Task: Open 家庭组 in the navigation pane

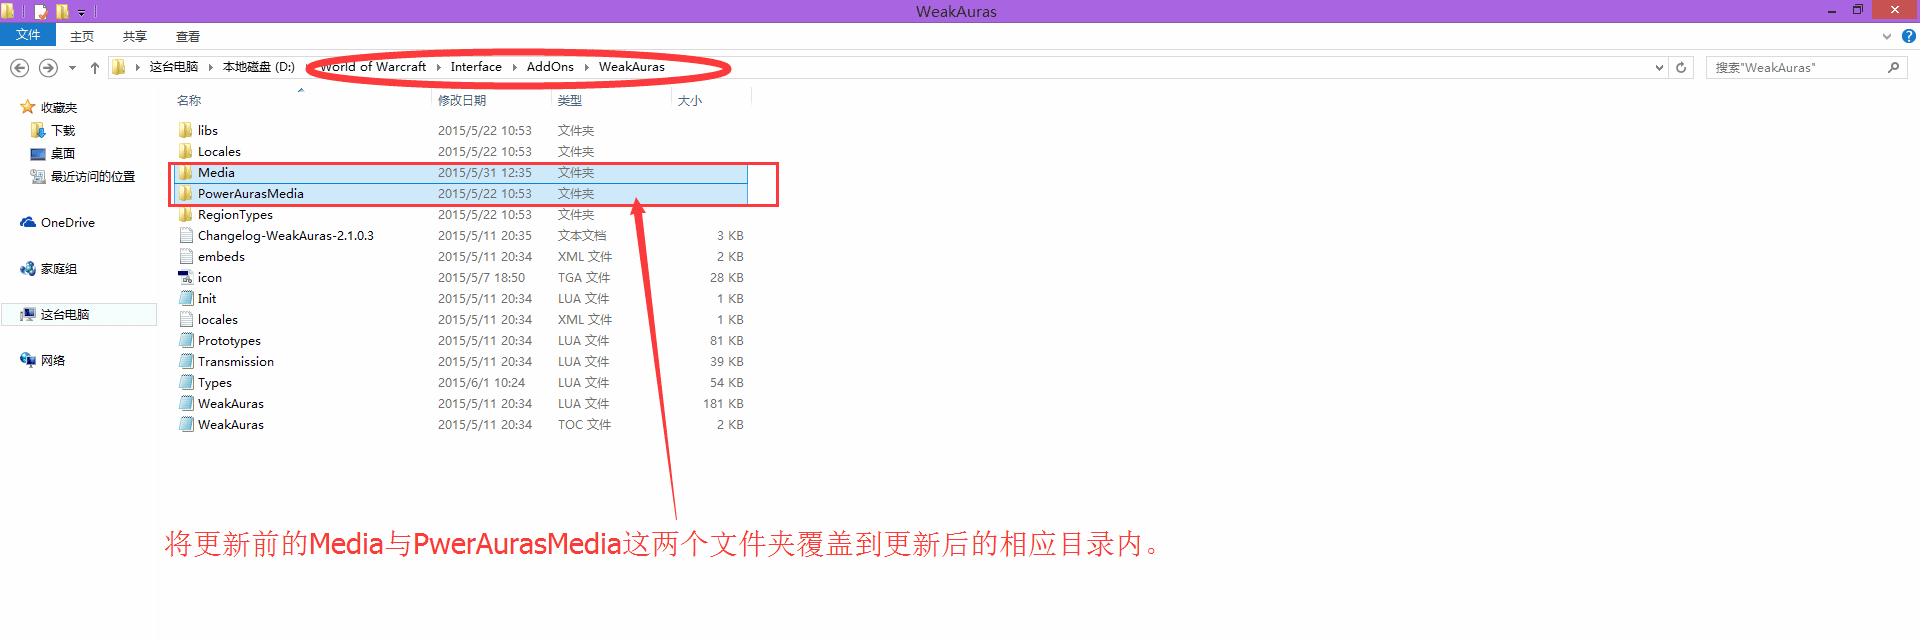Action: (59, 269)
